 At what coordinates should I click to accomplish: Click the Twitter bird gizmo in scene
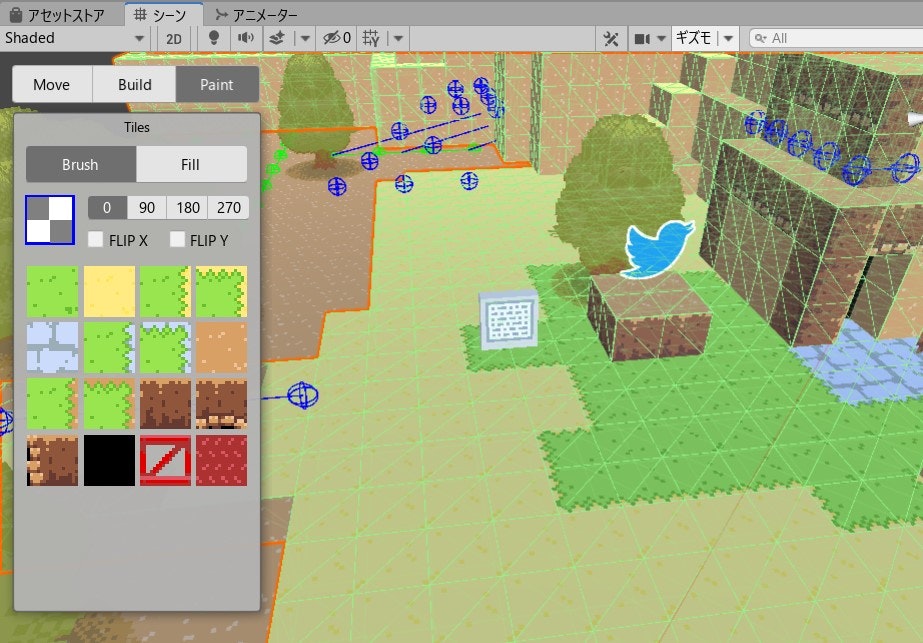click(658, 249)
